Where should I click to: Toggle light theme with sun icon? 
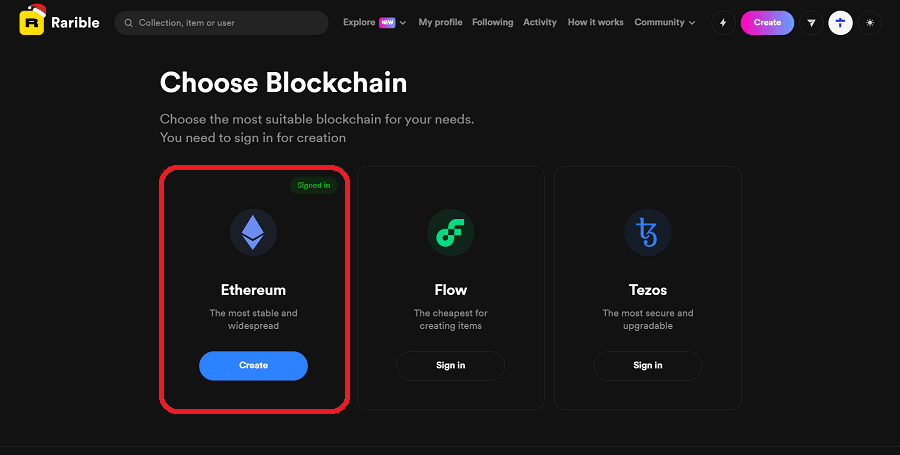[x=870, y=23]
